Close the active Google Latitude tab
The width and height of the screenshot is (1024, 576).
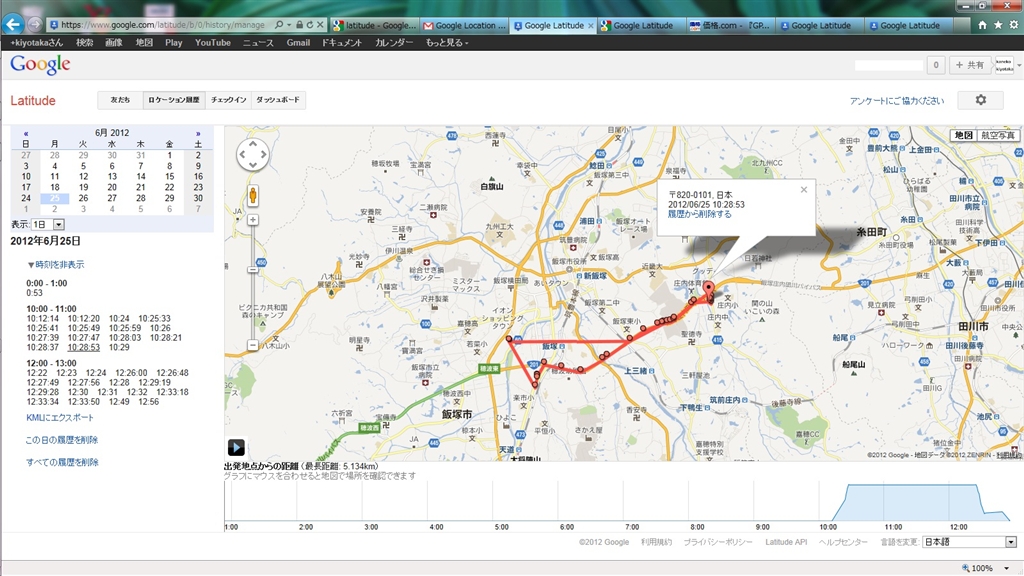590,25
